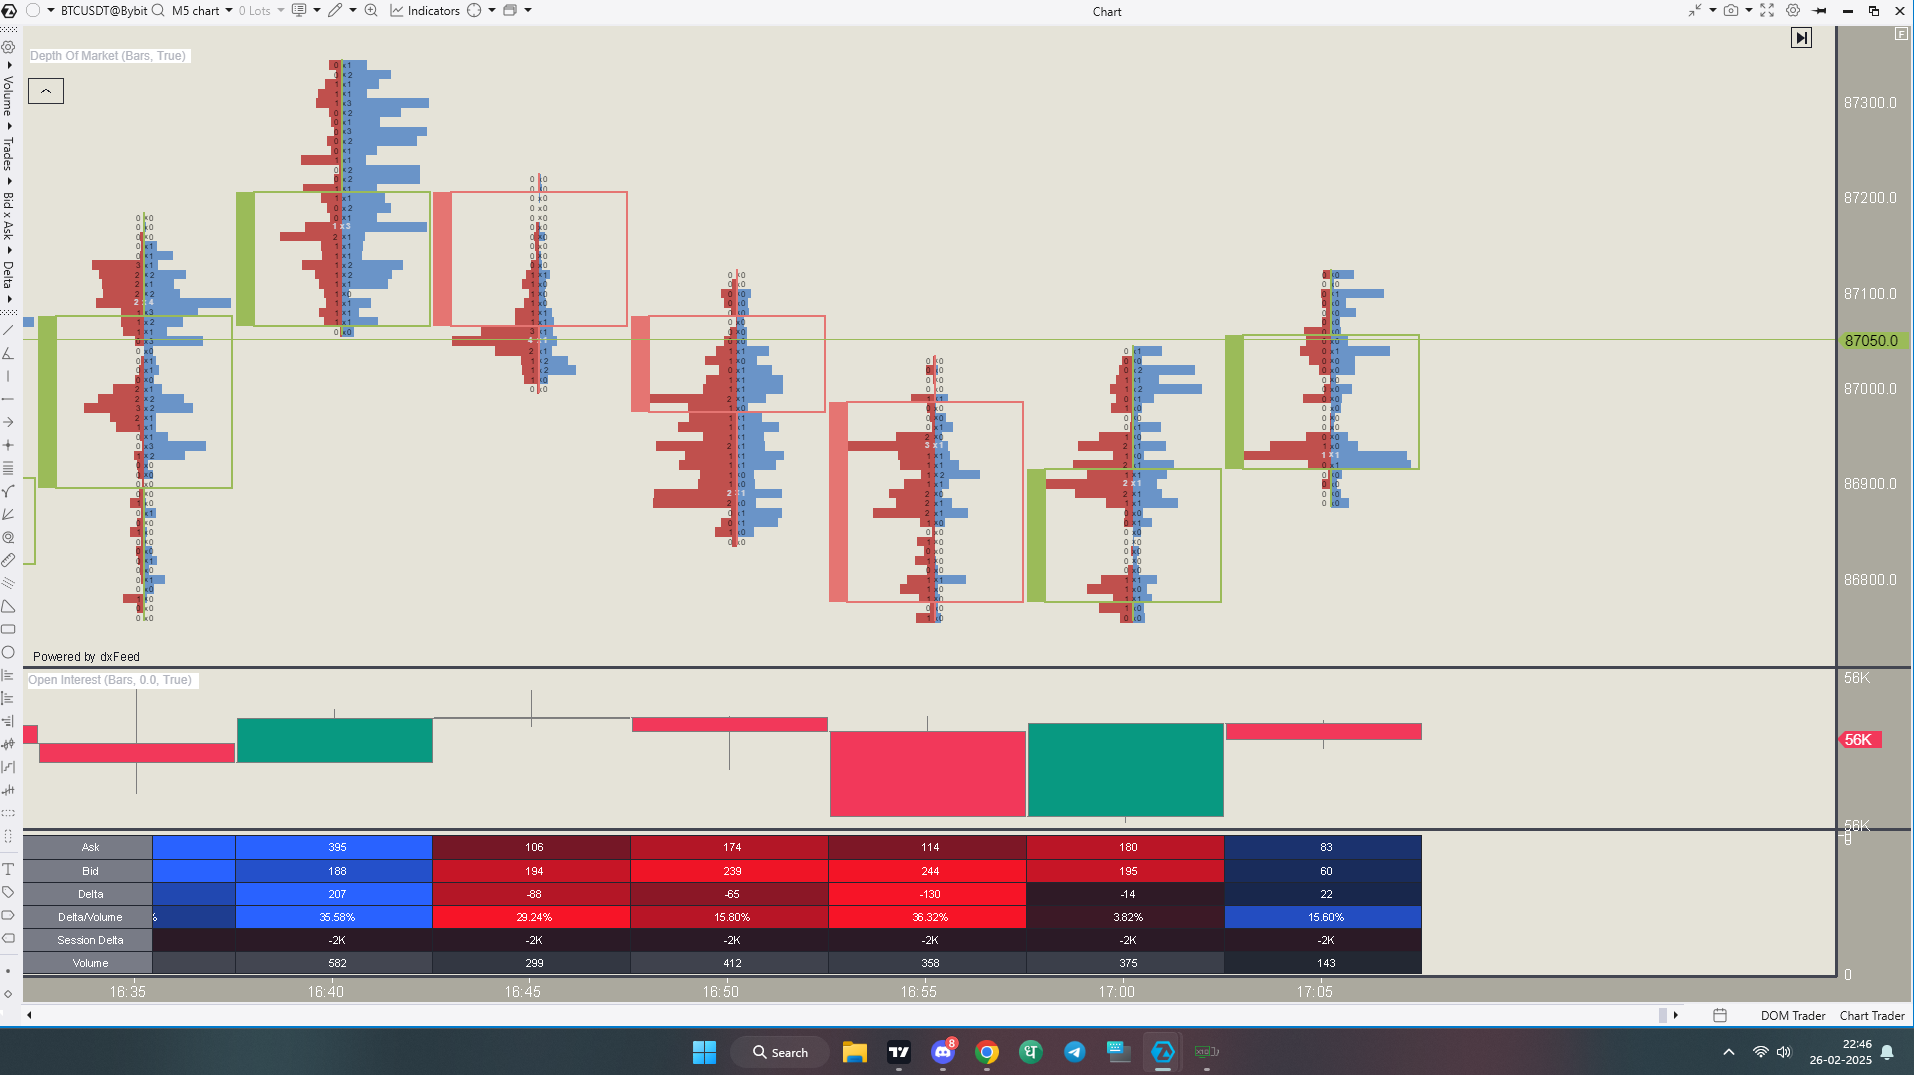Click the crosshair cursor icon

point(474,11)
